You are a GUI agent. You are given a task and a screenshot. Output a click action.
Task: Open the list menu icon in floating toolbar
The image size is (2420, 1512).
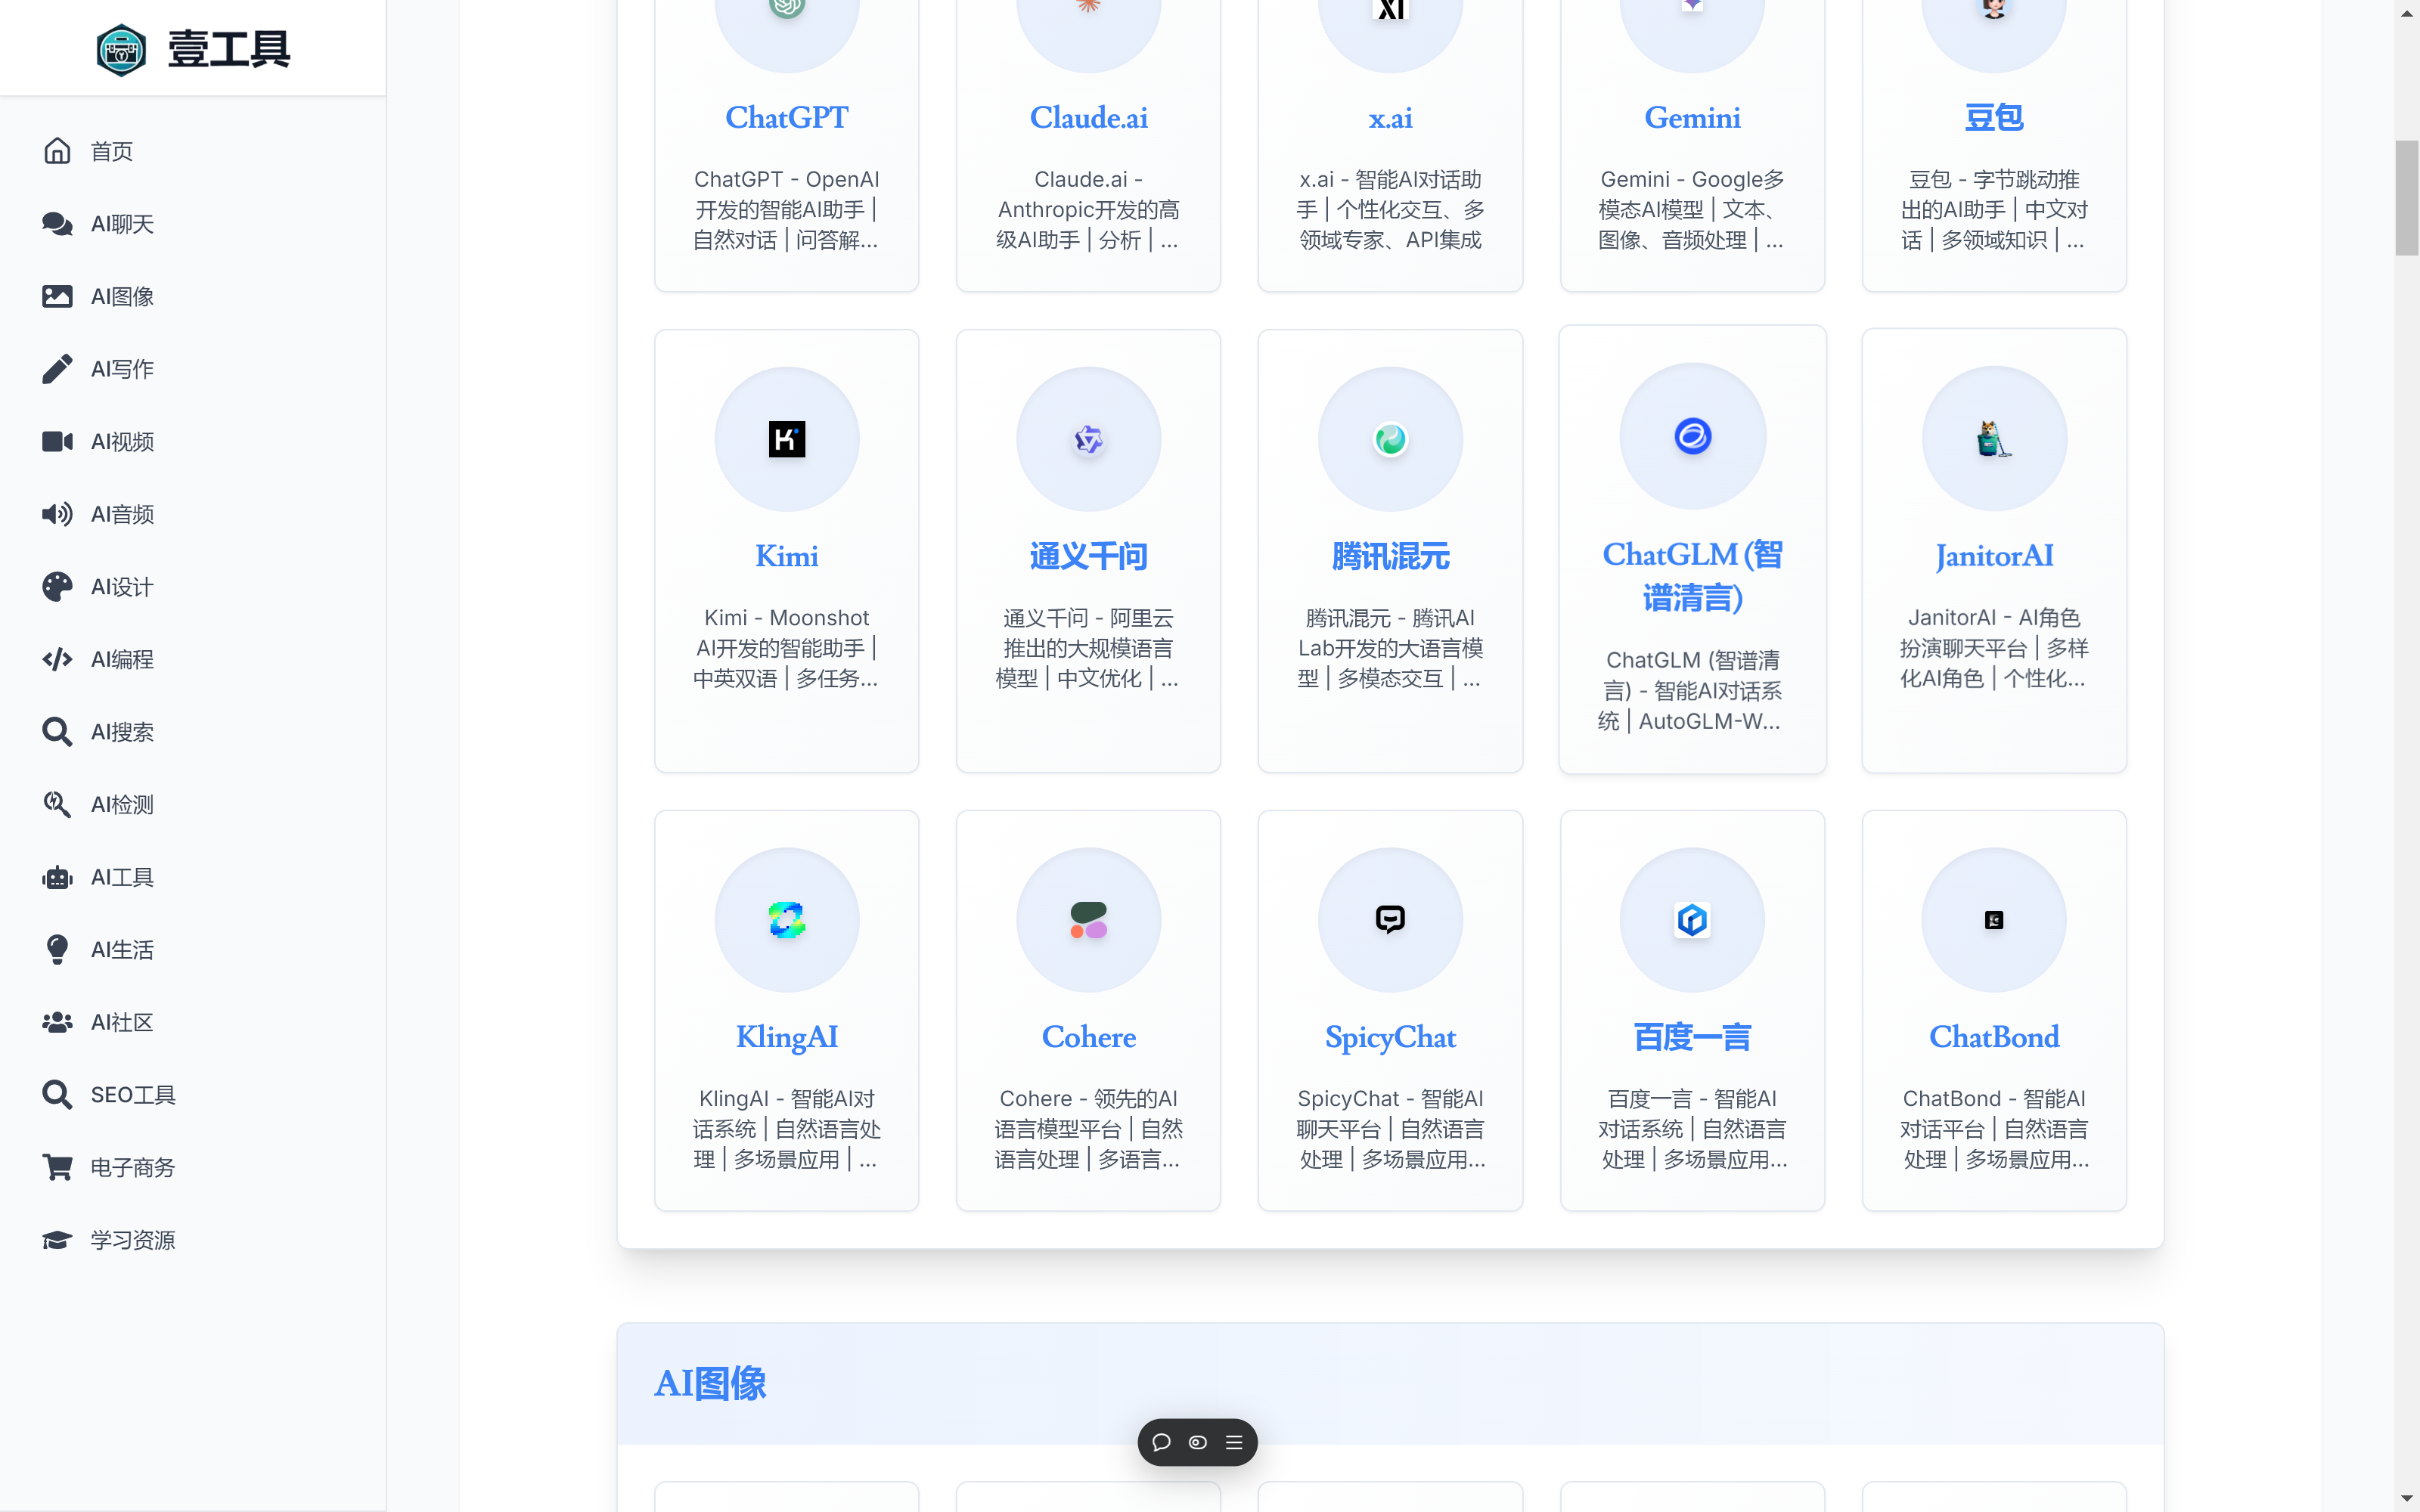point(1234,1442)
